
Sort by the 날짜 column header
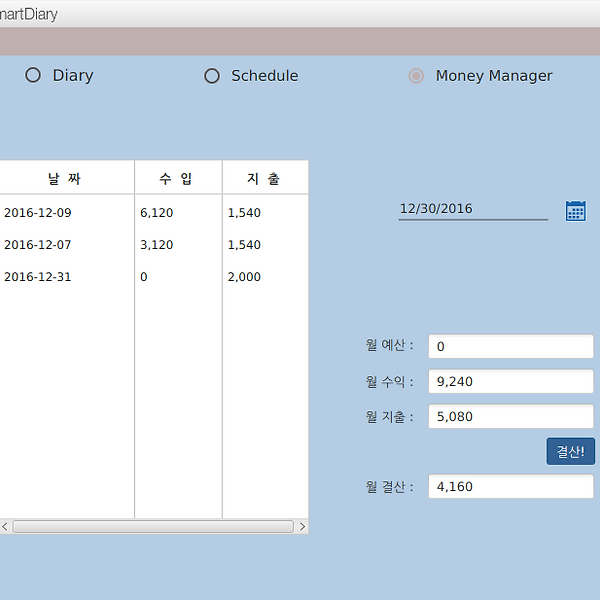point(65,179)
